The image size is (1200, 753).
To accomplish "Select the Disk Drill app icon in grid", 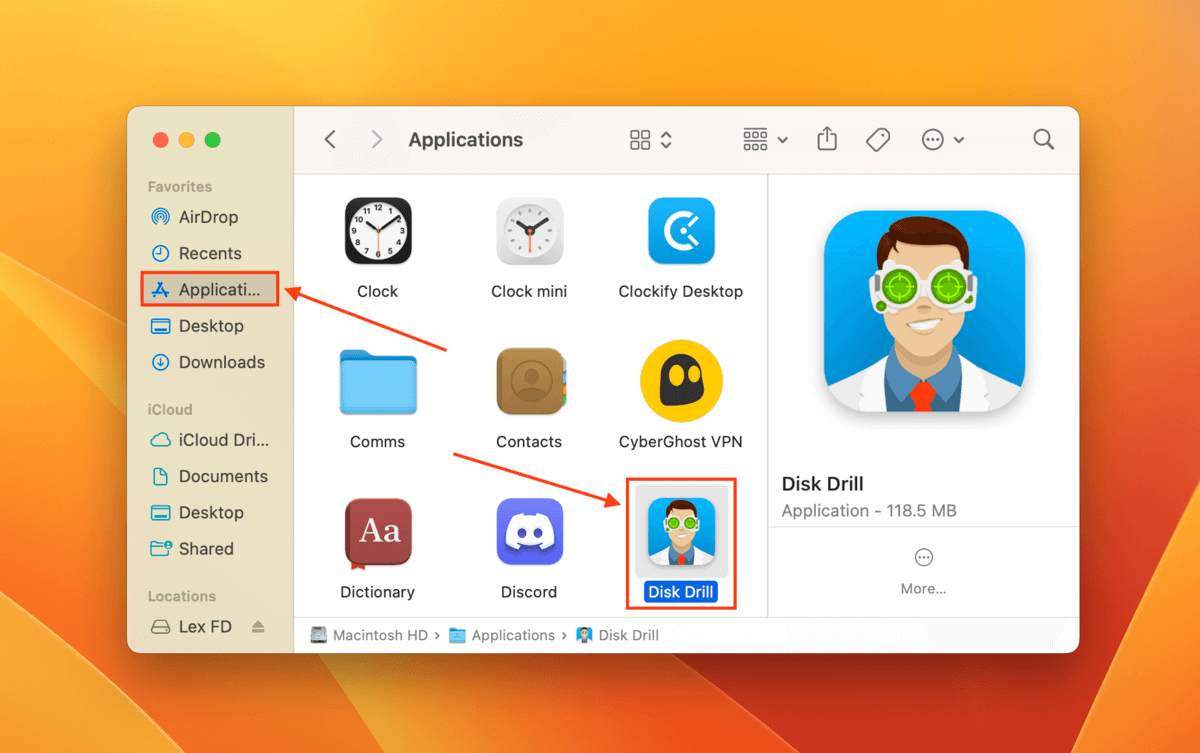I will point(681,532).
